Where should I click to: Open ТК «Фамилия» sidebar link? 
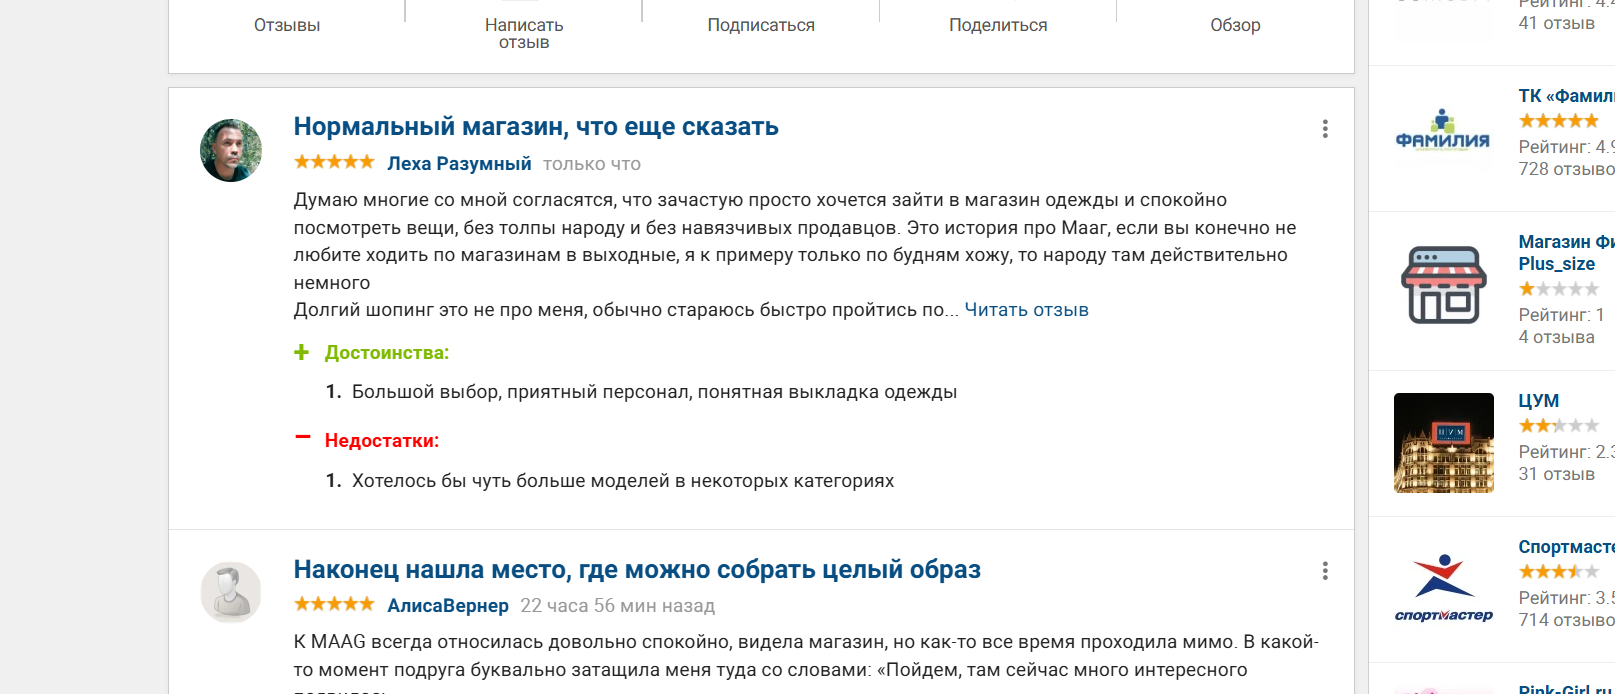(x=1566, y=96)
